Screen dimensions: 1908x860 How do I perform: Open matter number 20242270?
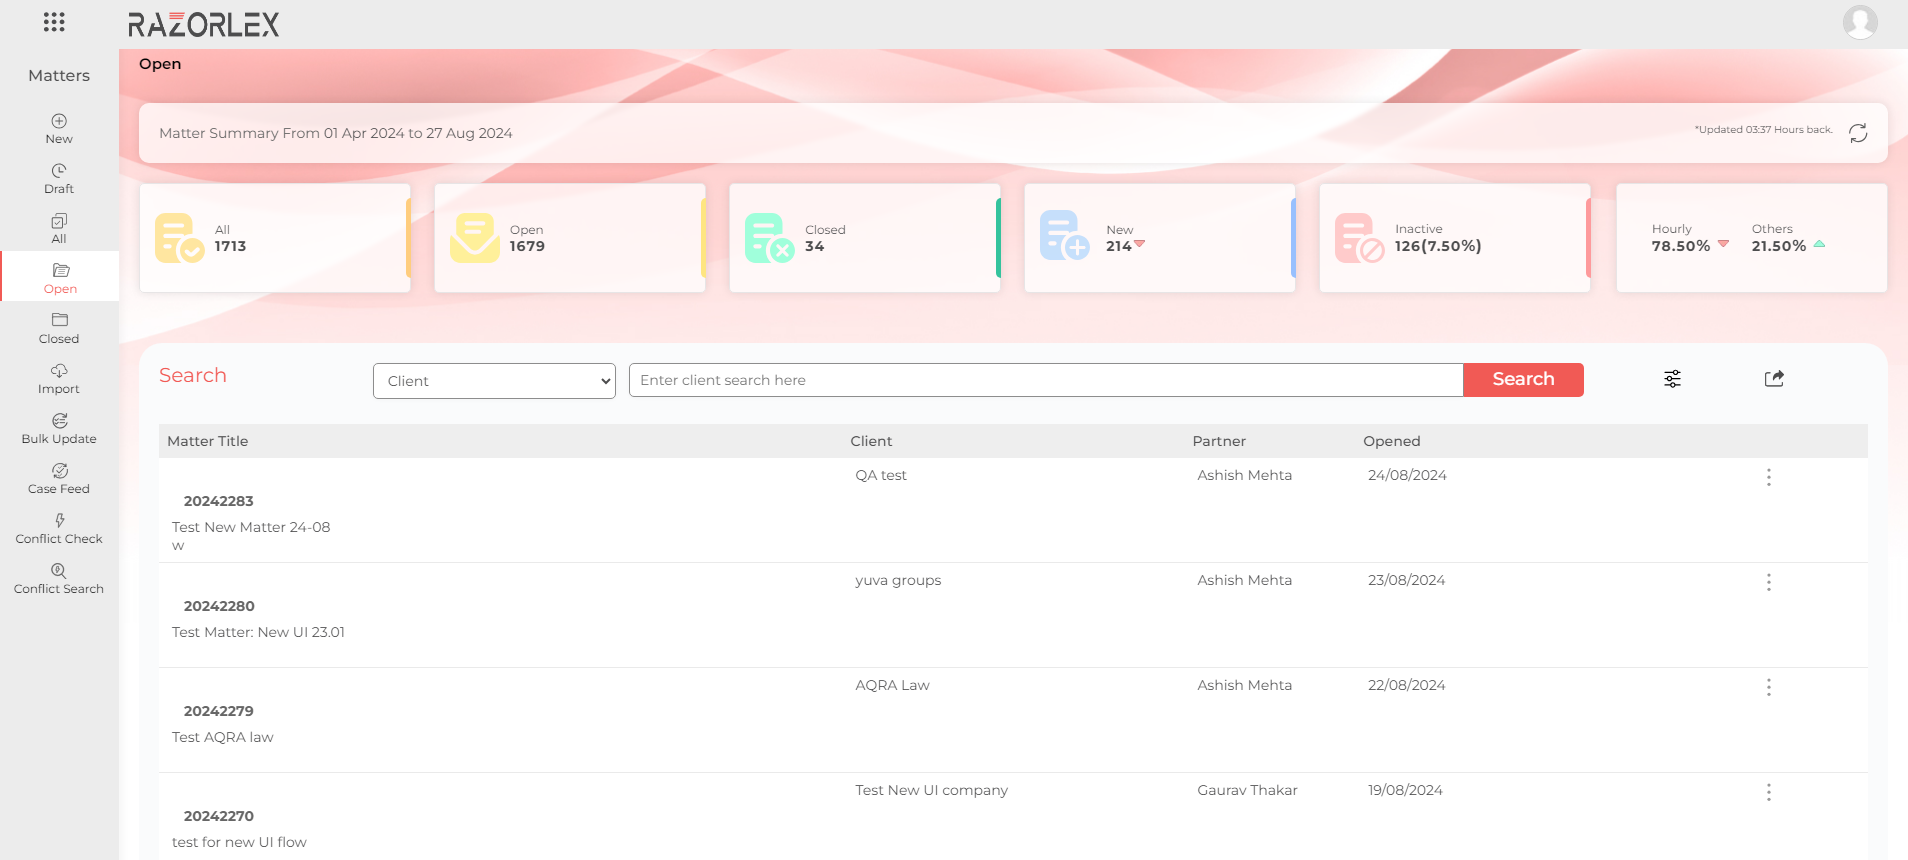[x=219, y=816]
